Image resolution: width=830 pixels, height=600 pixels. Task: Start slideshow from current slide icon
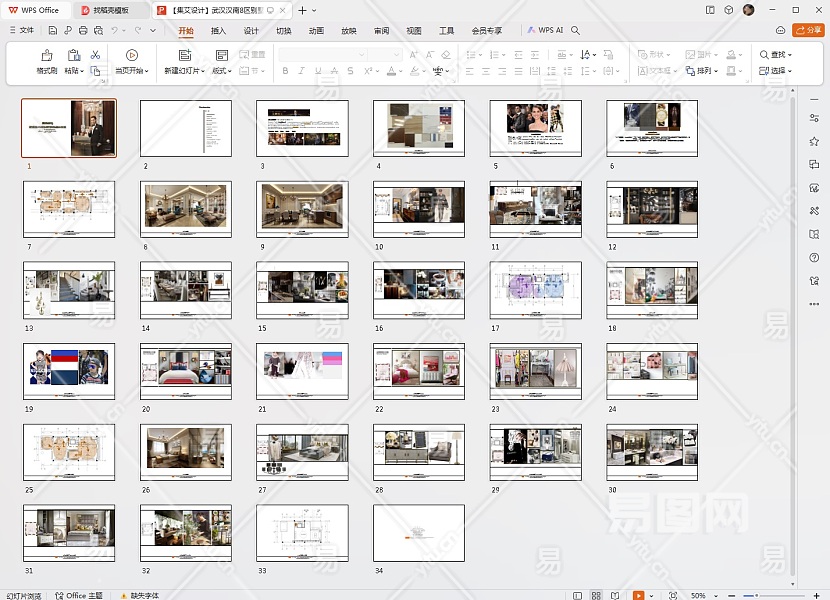[x=131, y=55]
